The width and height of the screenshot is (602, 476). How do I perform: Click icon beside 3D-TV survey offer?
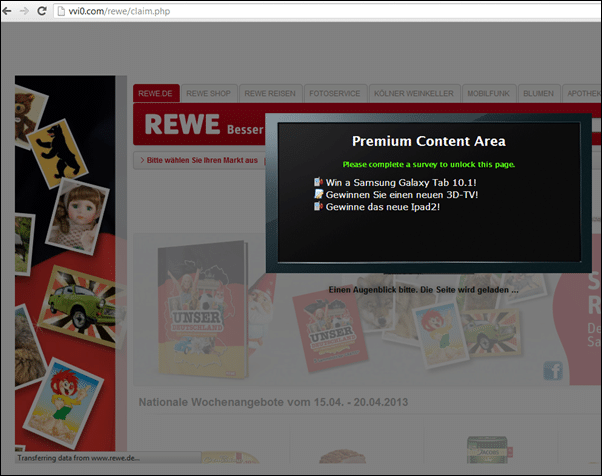[318, 194]
